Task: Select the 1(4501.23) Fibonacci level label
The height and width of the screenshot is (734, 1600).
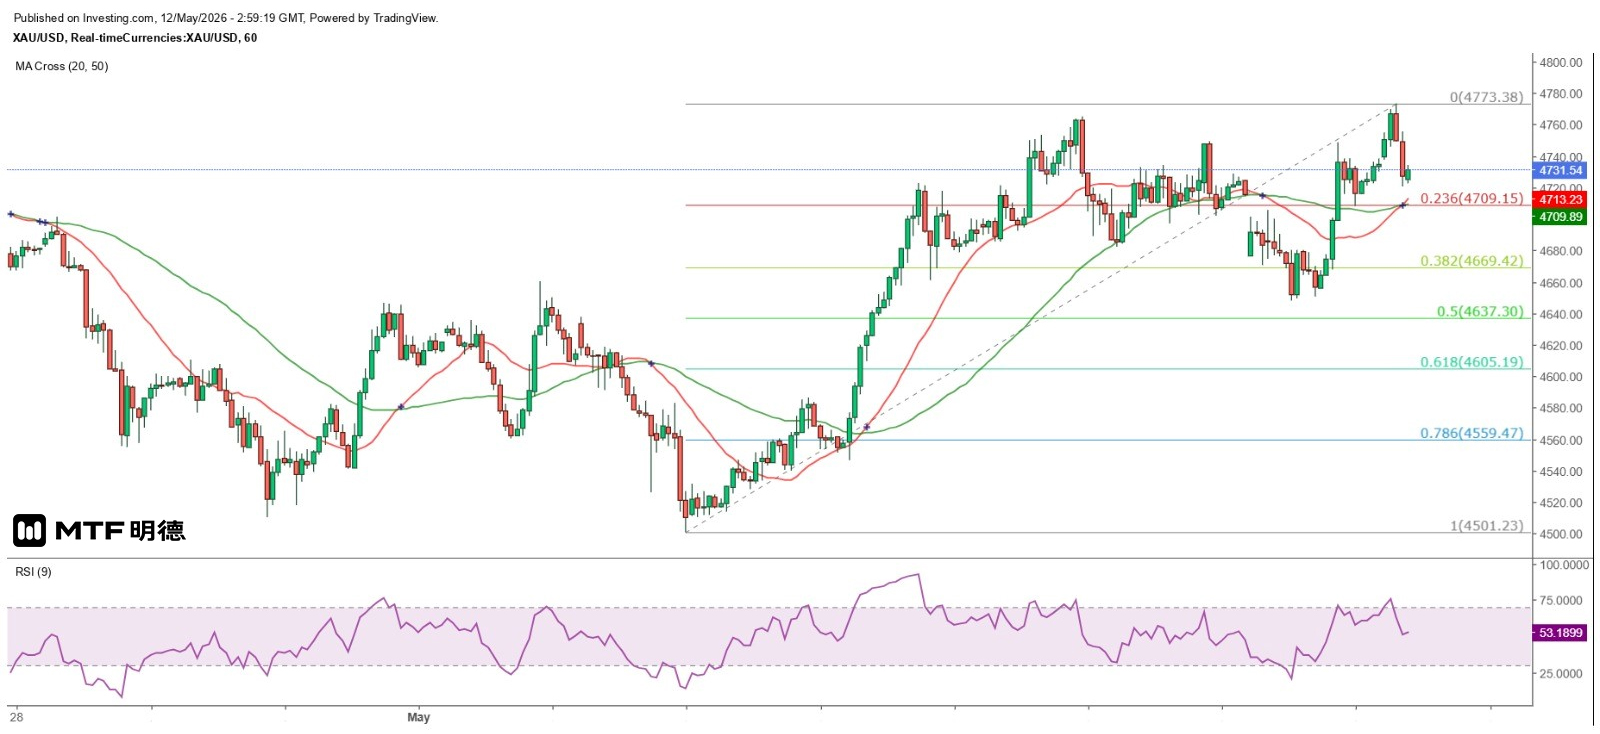Action: click(1487, 525)
